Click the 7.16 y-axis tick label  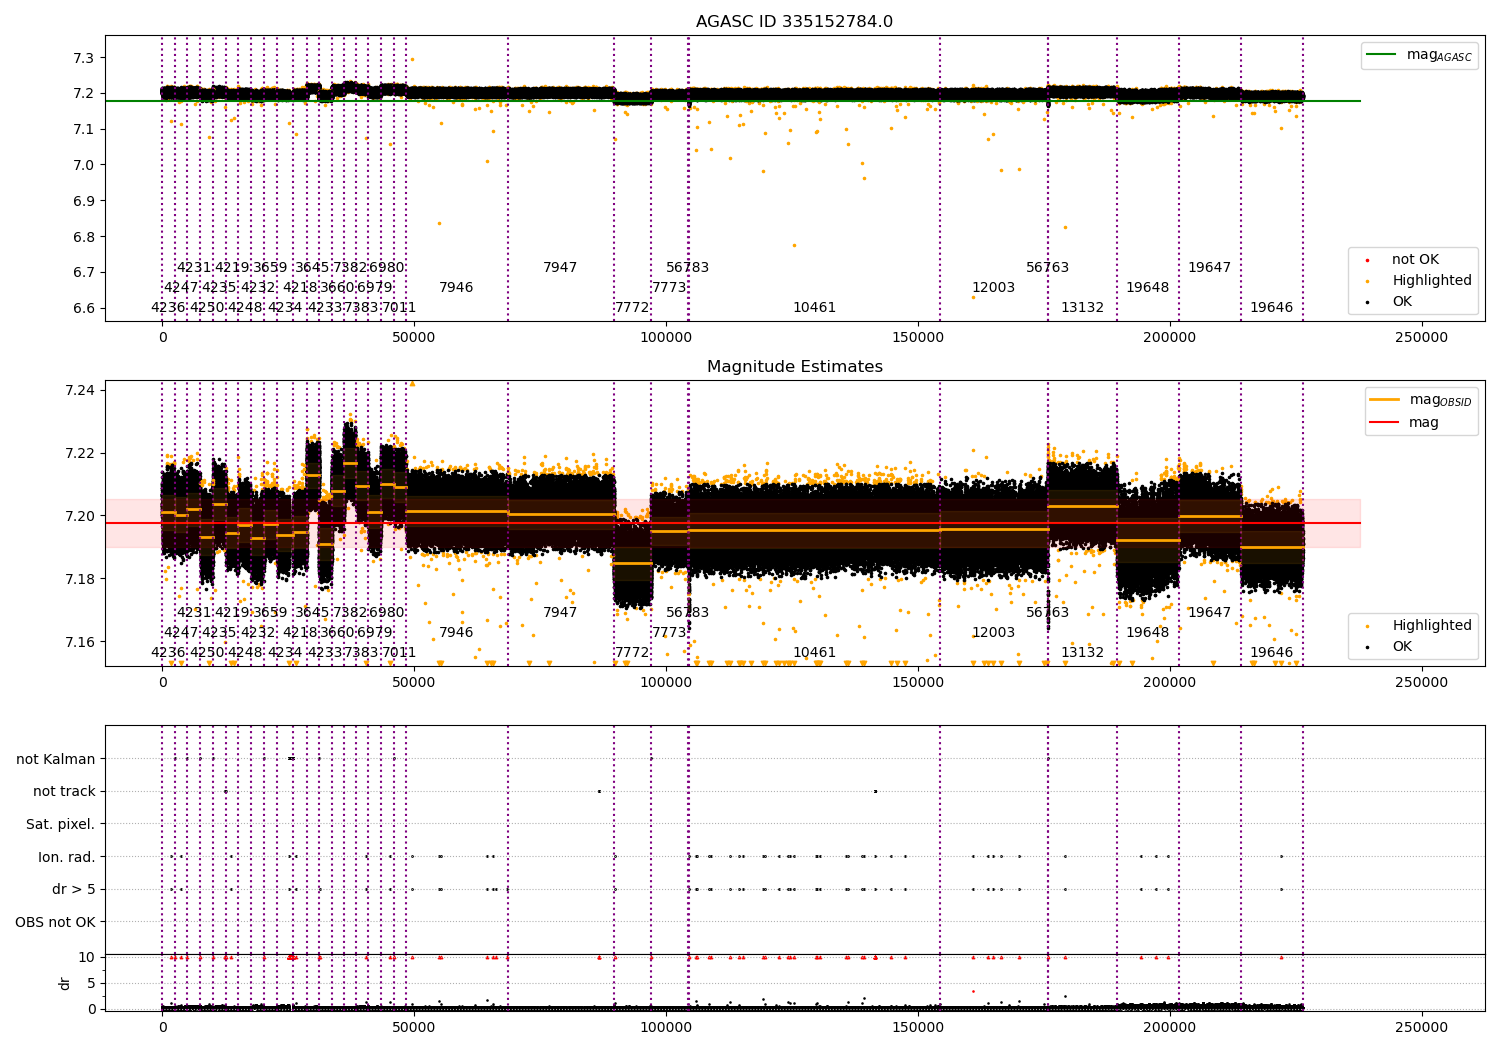[80, 642]
